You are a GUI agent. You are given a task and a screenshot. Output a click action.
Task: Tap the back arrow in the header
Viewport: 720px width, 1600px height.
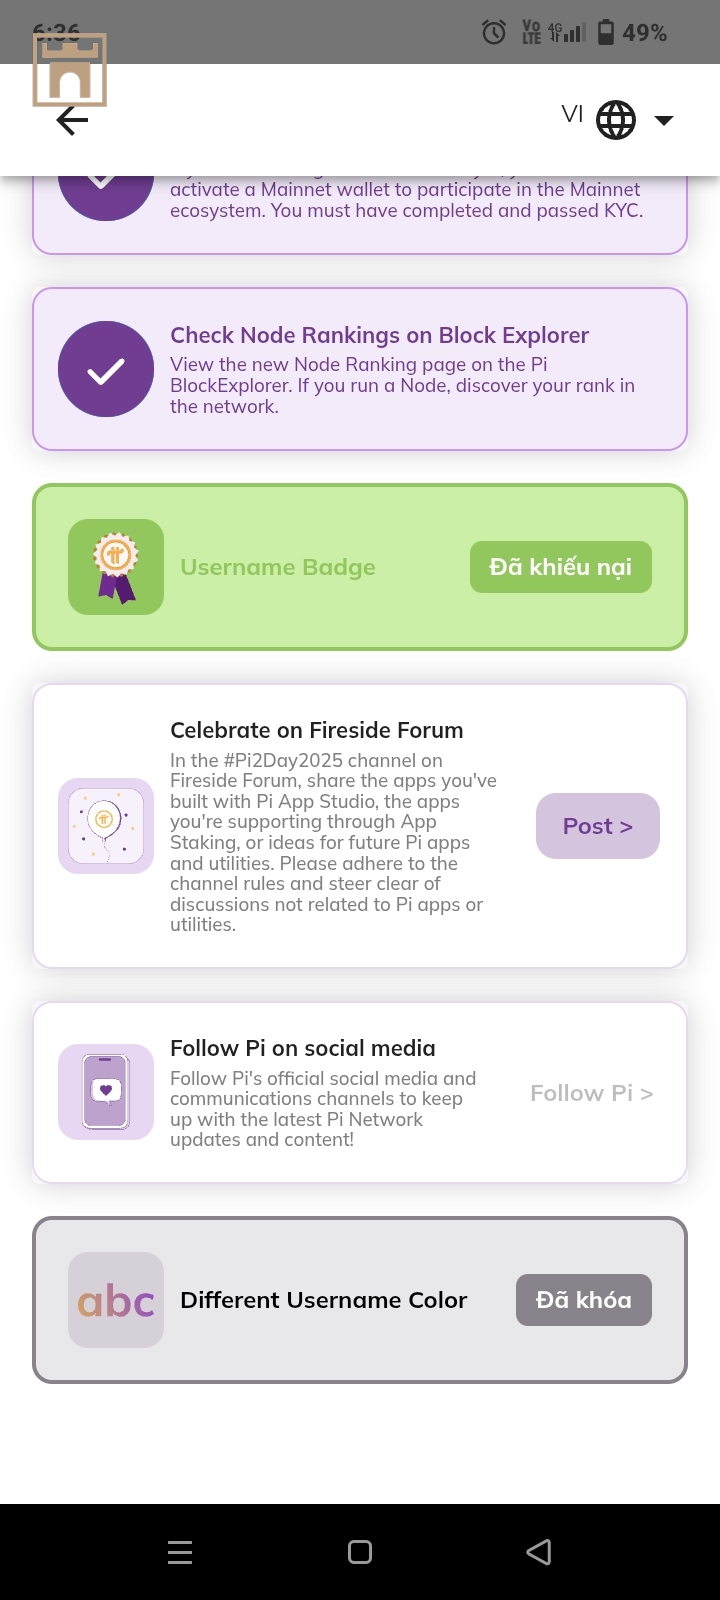click(72, 121)
